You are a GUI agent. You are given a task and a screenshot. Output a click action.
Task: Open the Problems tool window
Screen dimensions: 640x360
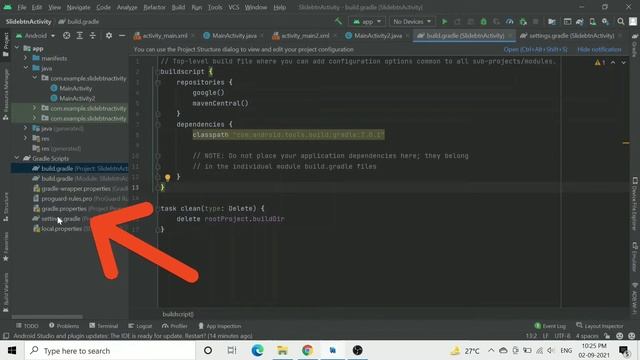tap(64, 326)
